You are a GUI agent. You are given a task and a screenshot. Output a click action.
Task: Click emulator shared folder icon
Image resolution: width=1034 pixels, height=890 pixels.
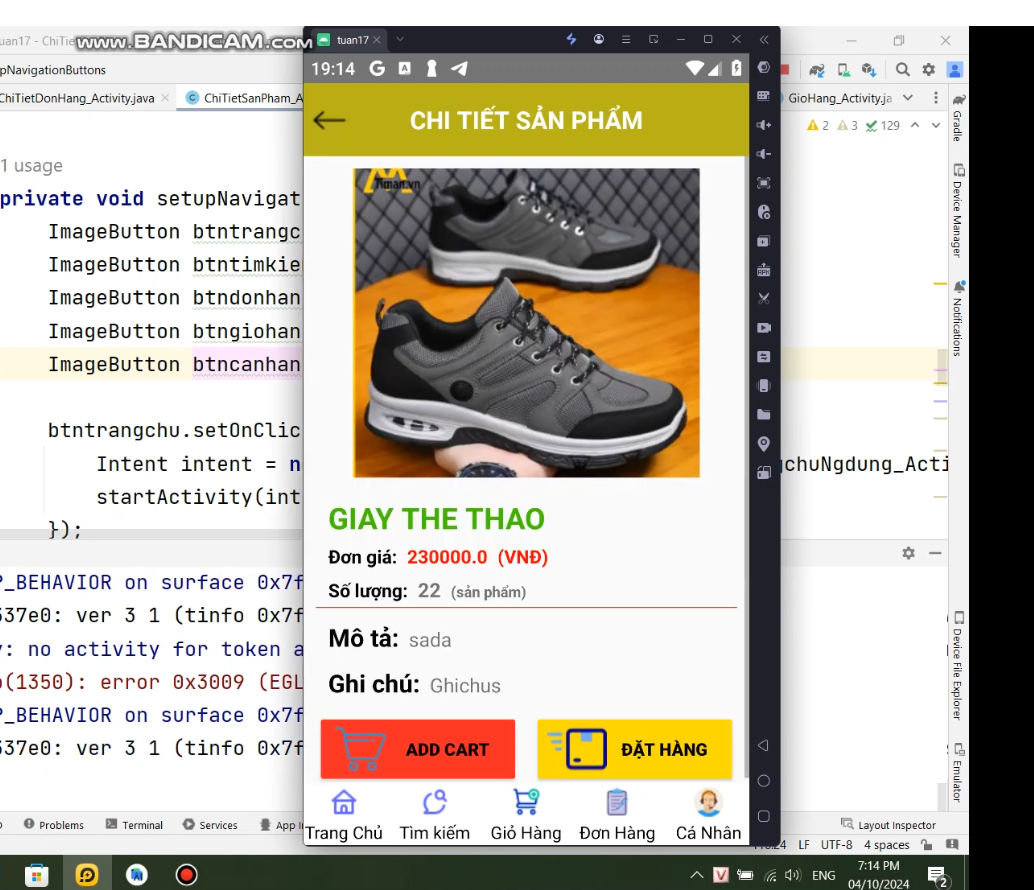pyautogui.click(x=764, y=415)
